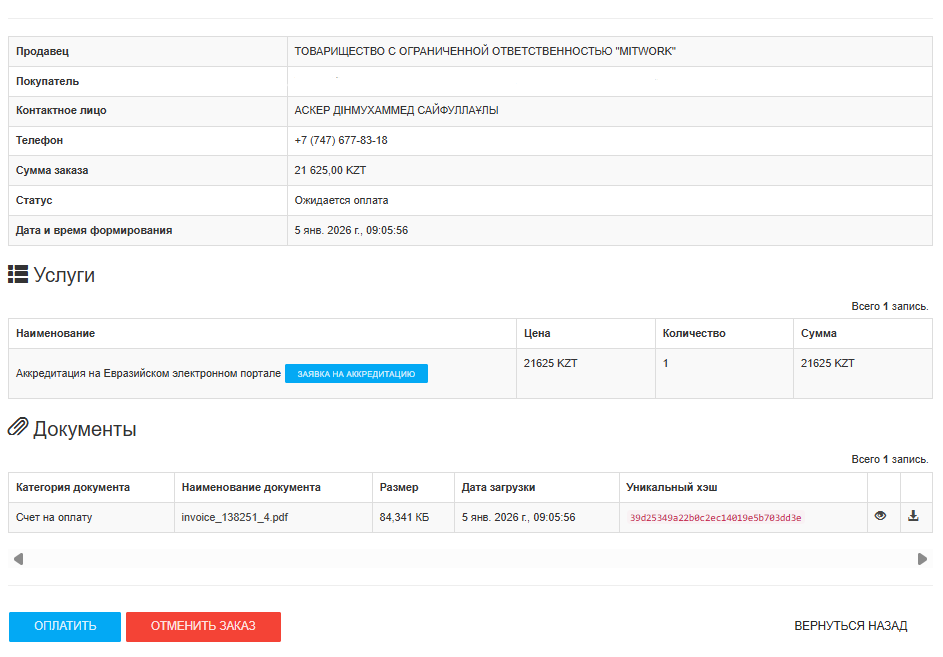This screenshot has height=657, width=943.
Task: Click the Наименование column header in services
Action: [56, 333]
